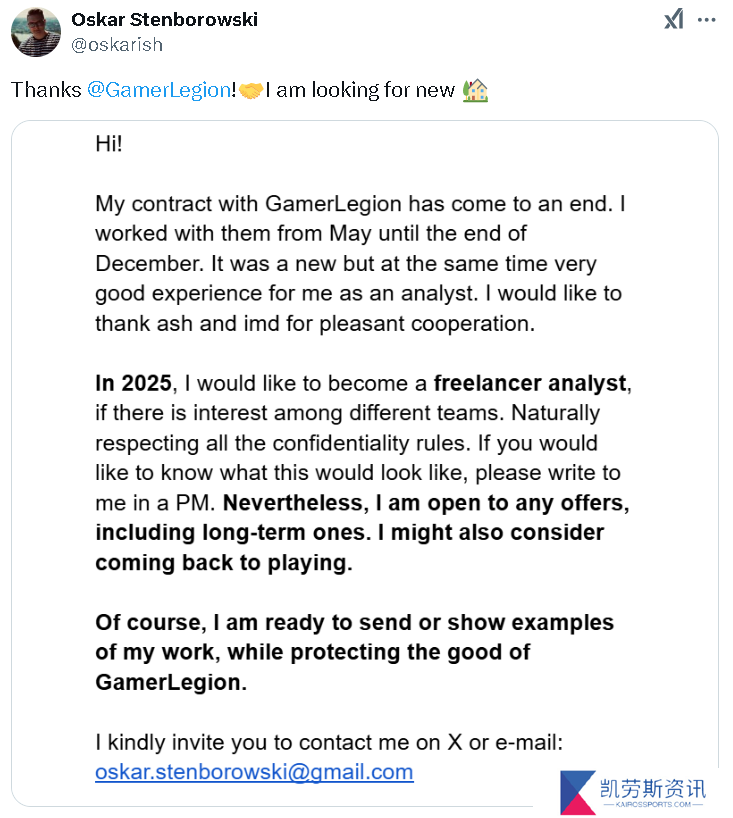Click the @oskarish handle
This screenshot has width=733, height=818.
[x=117, y=45]
